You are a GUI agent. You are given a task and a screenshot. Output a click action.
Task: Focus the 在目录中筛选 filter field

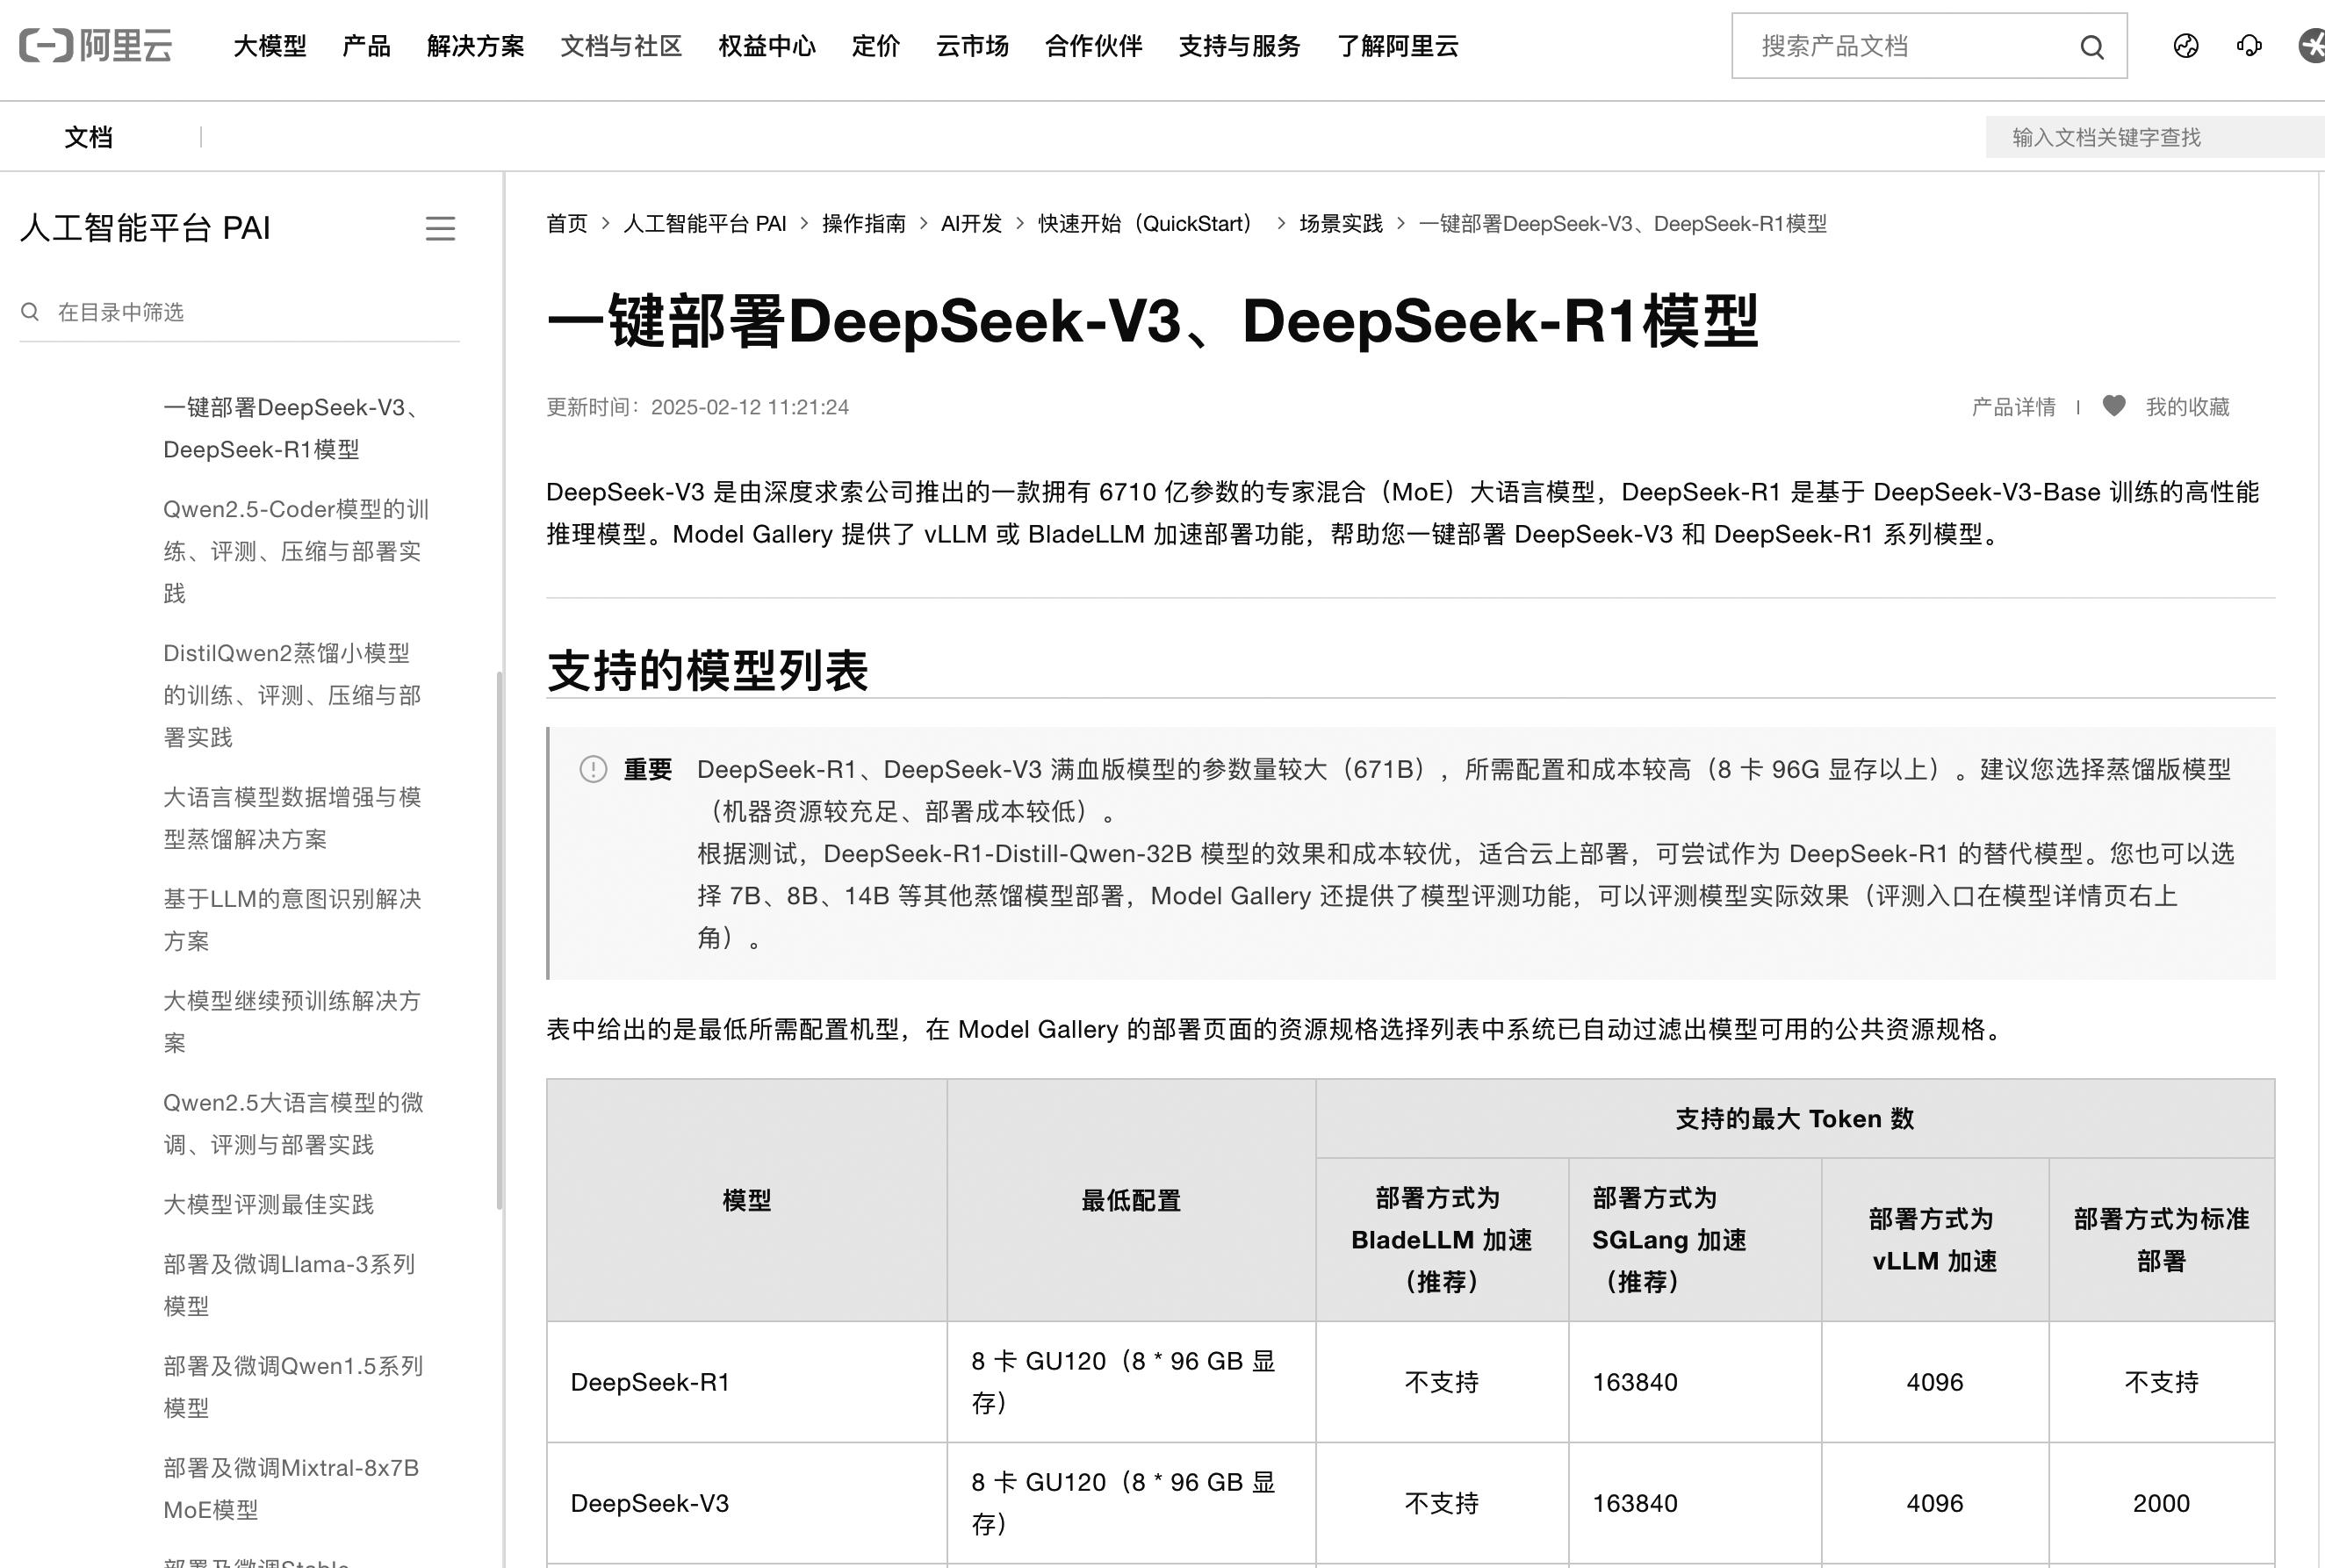(x=239, y=312)
